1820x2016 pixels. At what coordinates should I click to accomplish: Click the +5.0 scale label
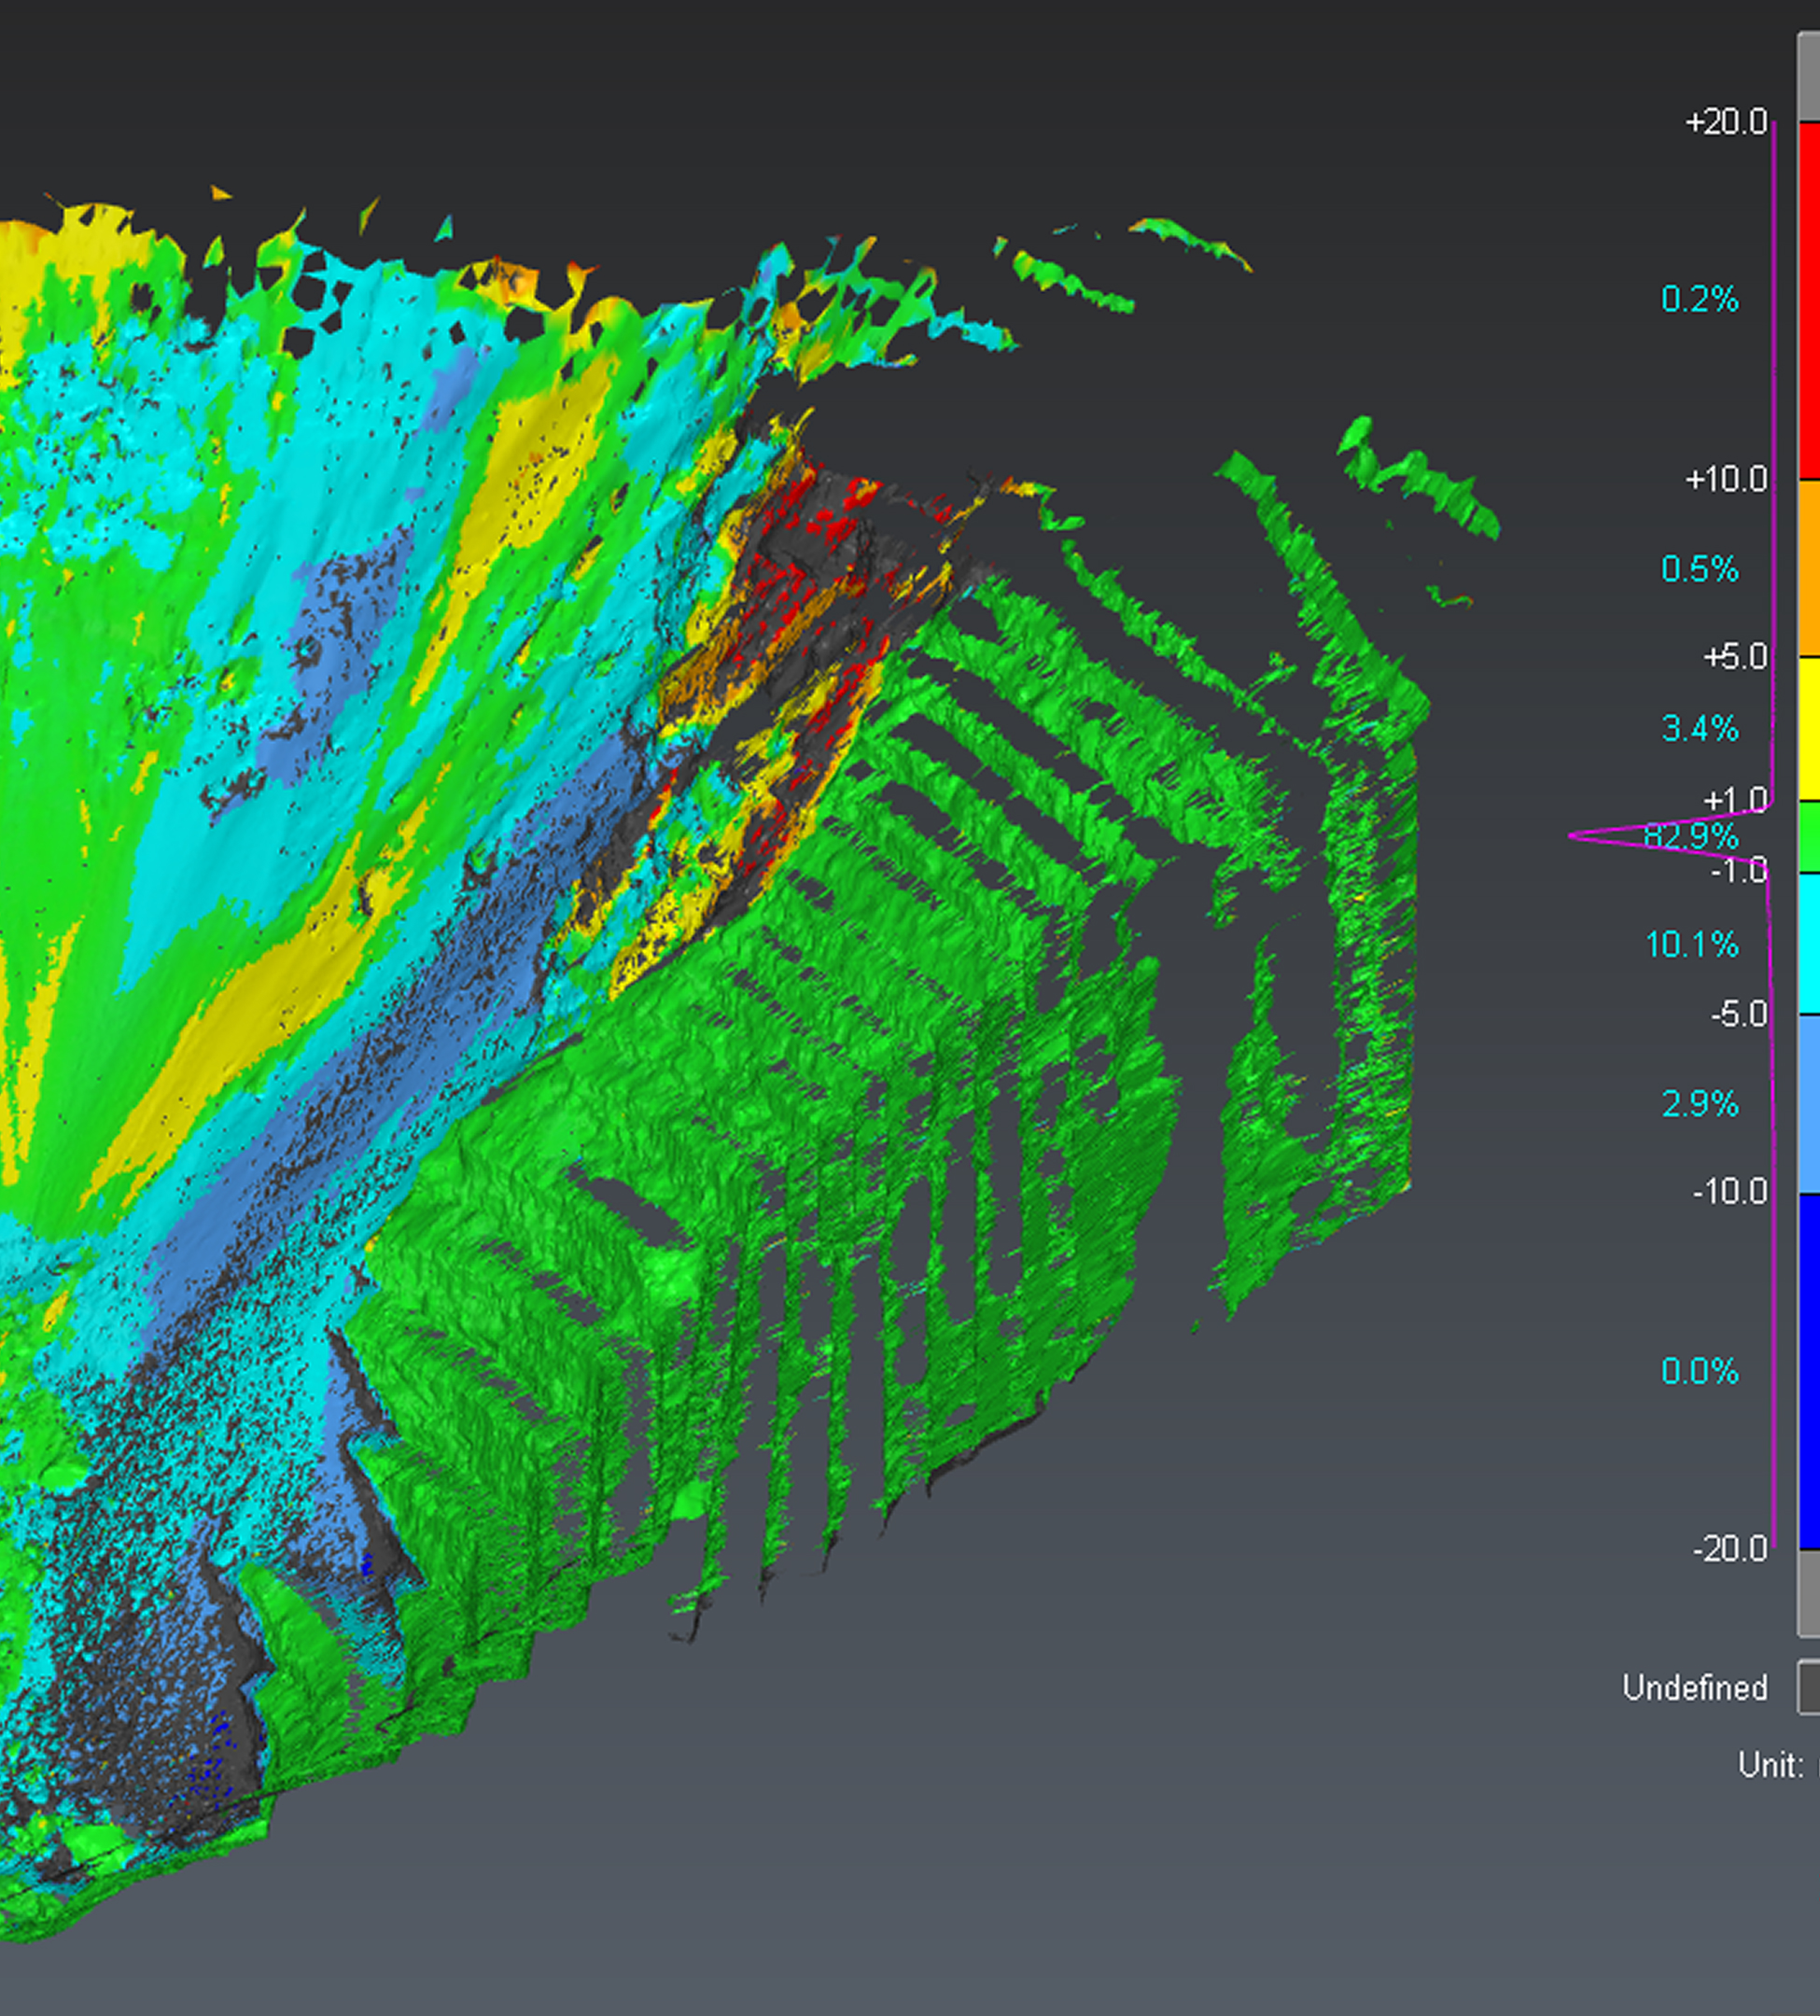click(x=1735, y=657)
